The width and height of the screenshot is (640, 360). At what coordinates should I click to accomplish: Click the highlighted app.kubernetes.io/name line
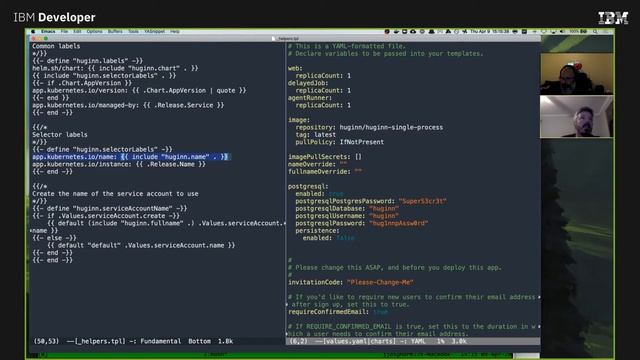pos(130,157)
